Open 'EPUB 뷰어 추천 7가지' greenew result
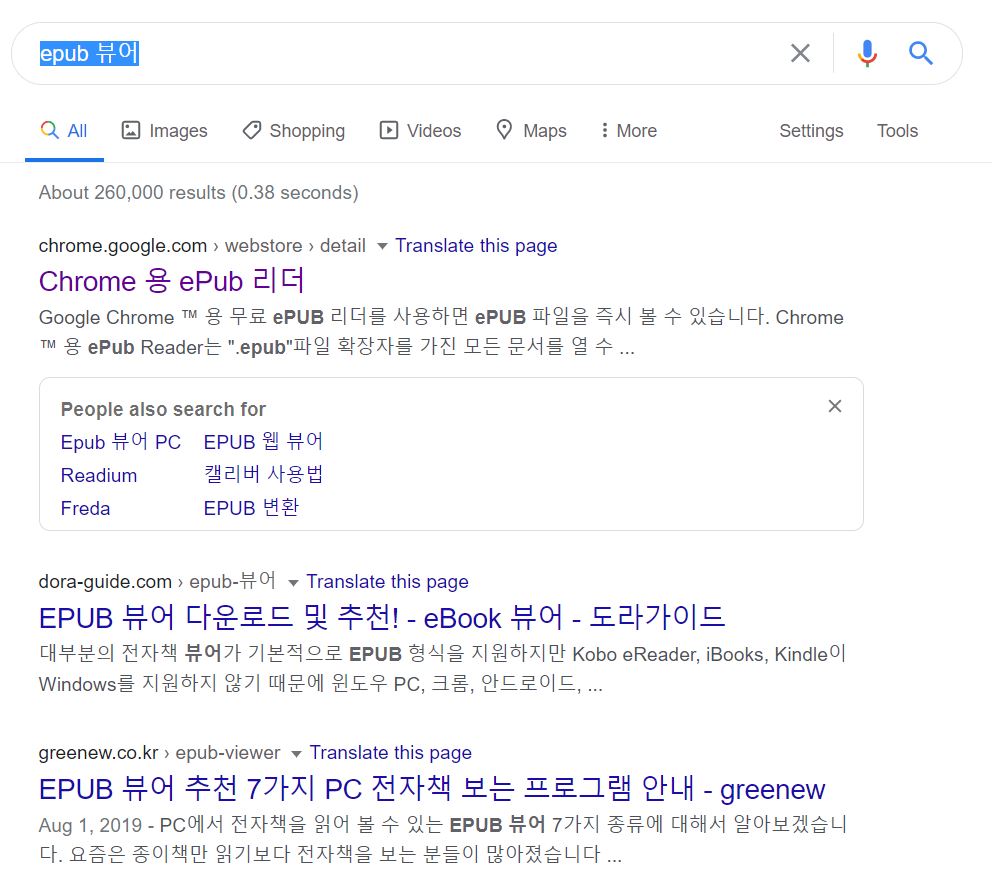Viewport: 992px width, 874px height. [431, 789]
